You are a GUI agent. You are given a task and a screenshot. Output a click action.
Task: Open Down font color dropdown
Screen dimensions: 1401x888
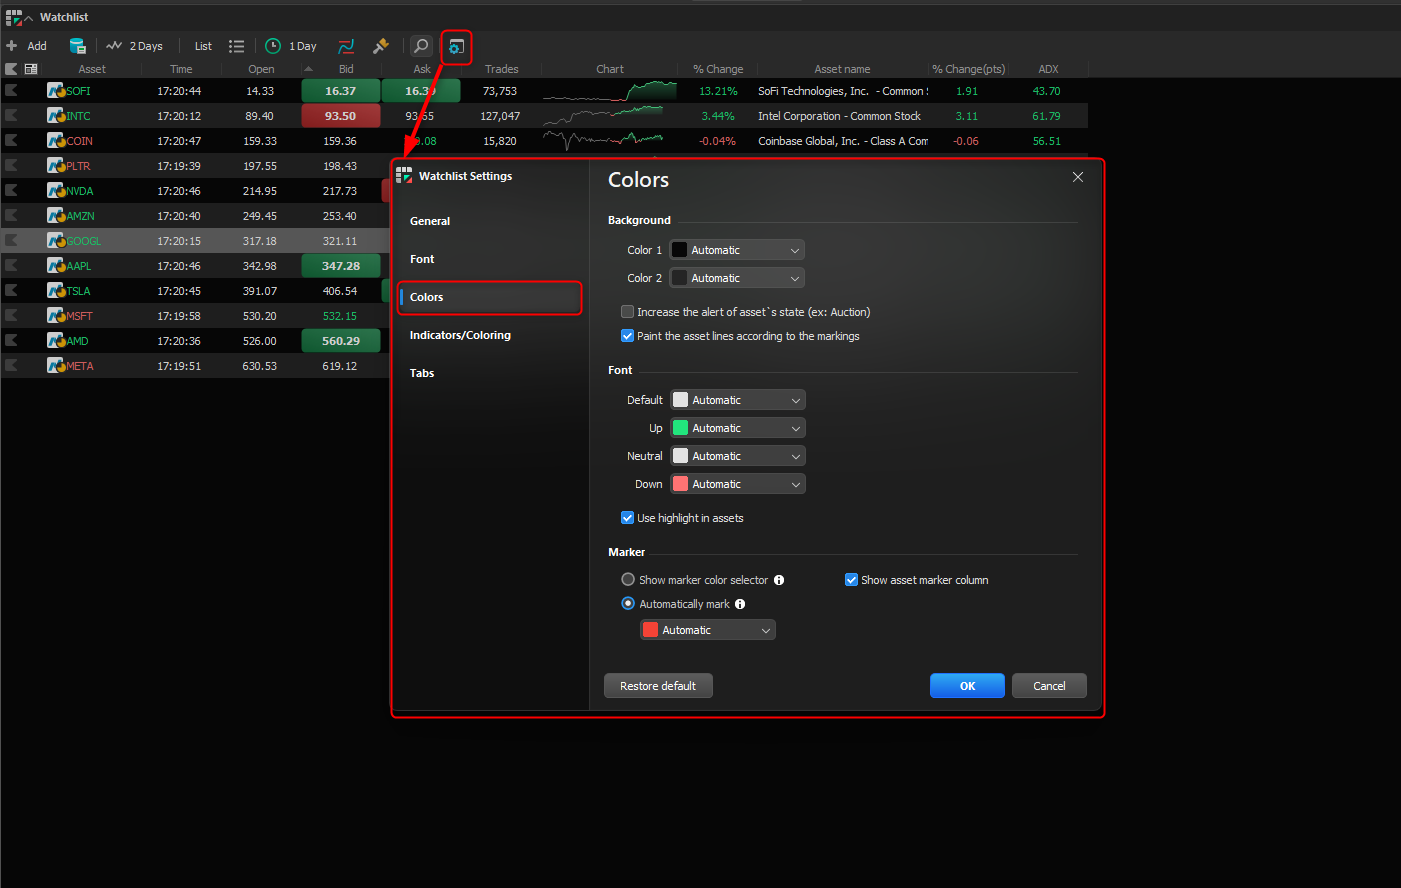pyautogui.click(x=738, y=484)
